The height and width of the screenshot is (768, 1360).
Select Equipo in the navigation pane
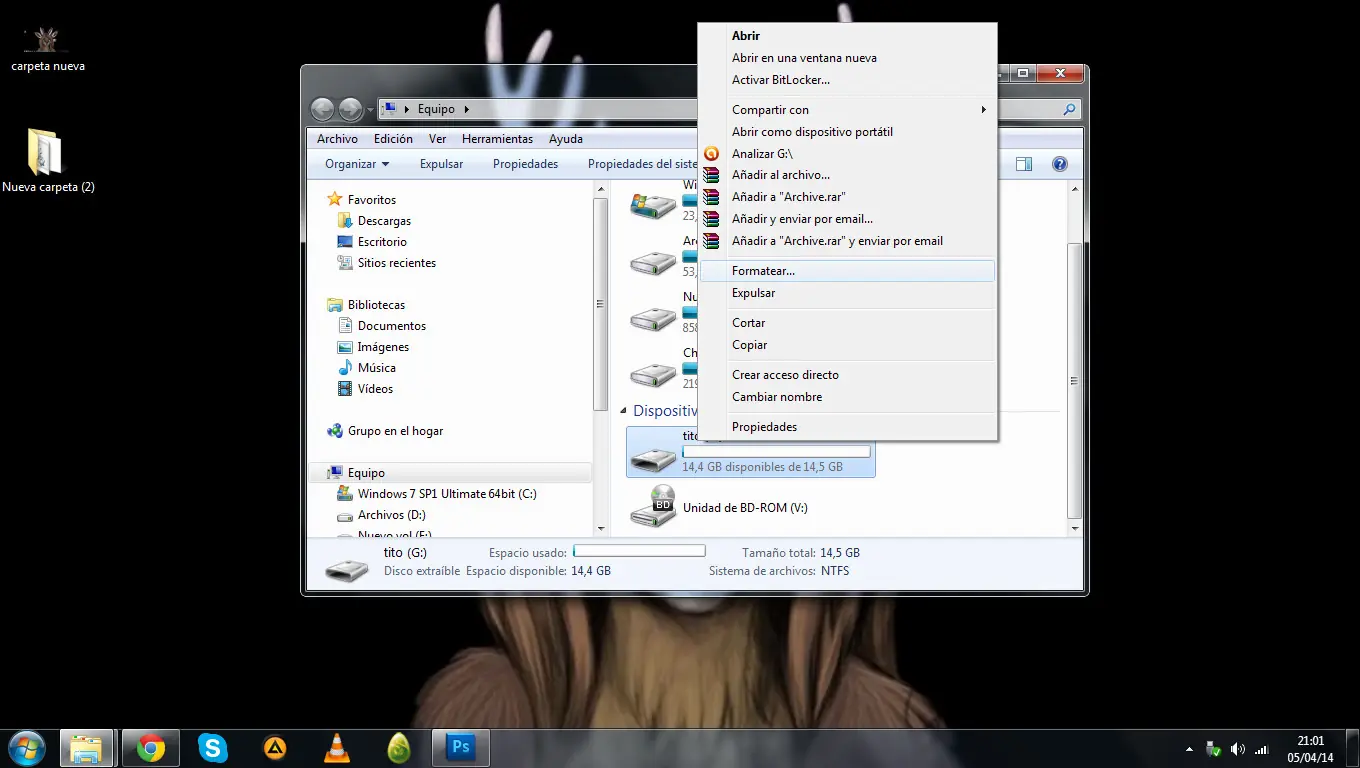pyautogui.click(x=366, y=473)
